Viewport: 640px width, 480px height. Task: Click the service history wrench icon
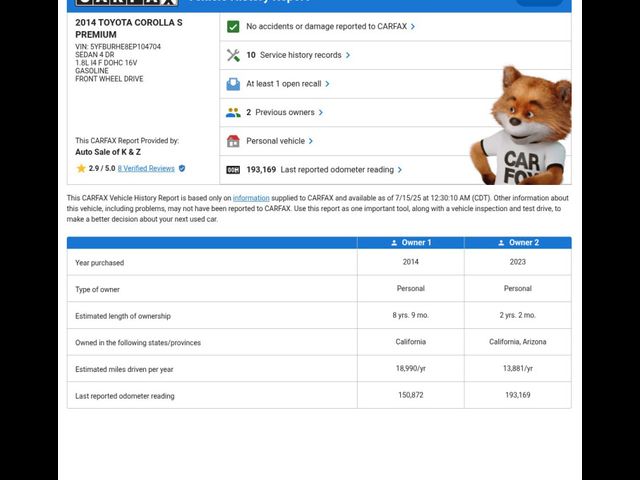click(233, 55)
